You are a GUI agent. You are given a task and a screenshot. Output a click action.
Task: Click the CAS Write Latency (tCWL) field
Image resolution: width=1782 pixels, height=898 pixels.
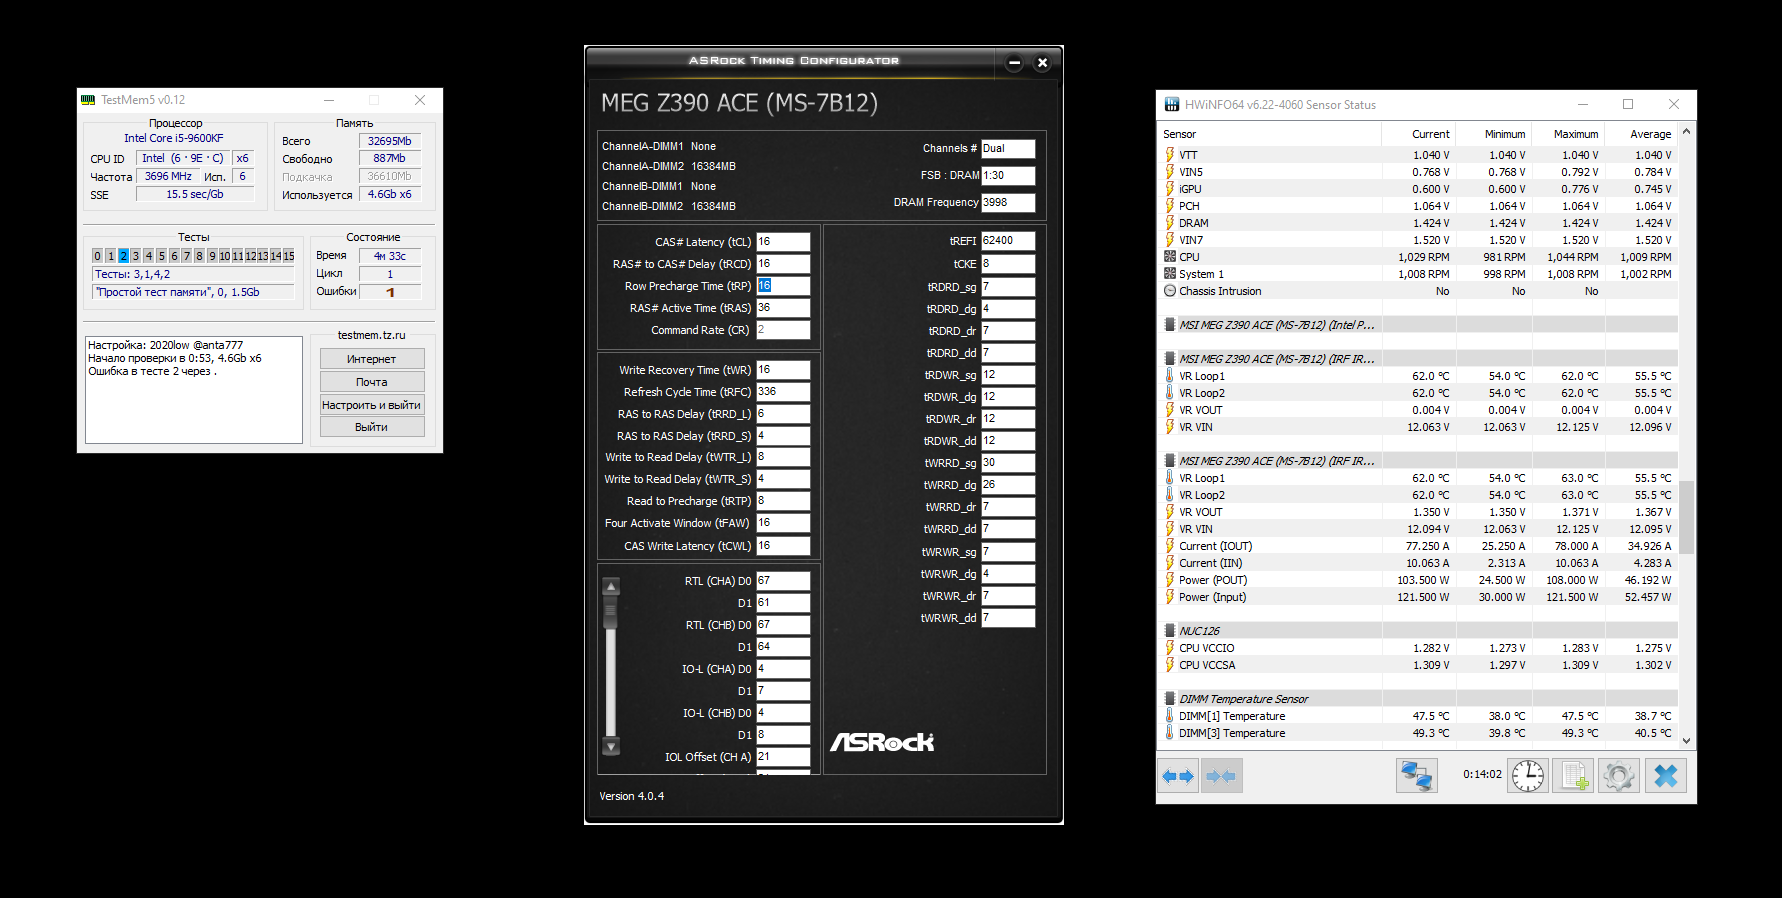click(783, 546)
